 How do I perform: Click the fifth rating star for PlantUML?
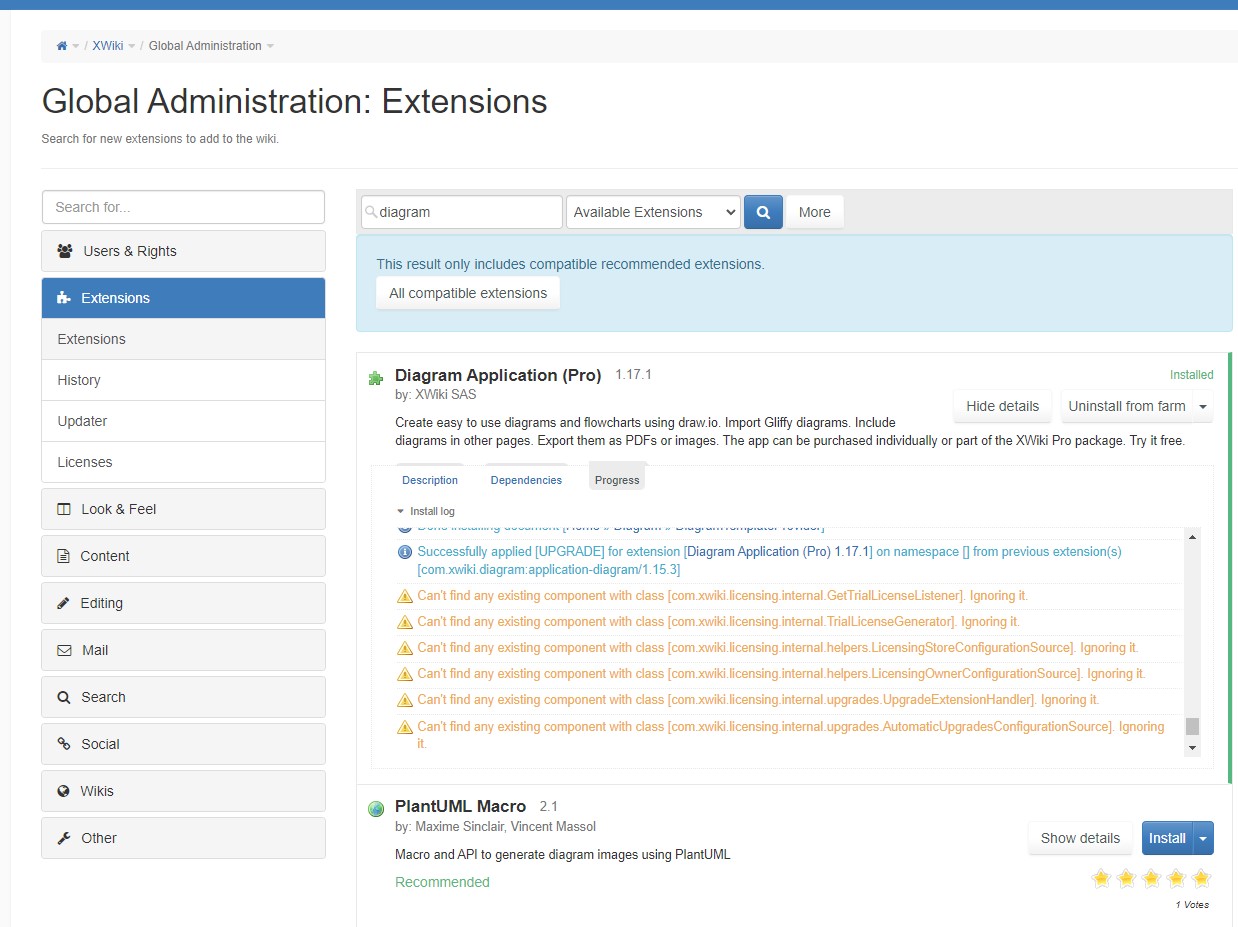pos(1201,879)
